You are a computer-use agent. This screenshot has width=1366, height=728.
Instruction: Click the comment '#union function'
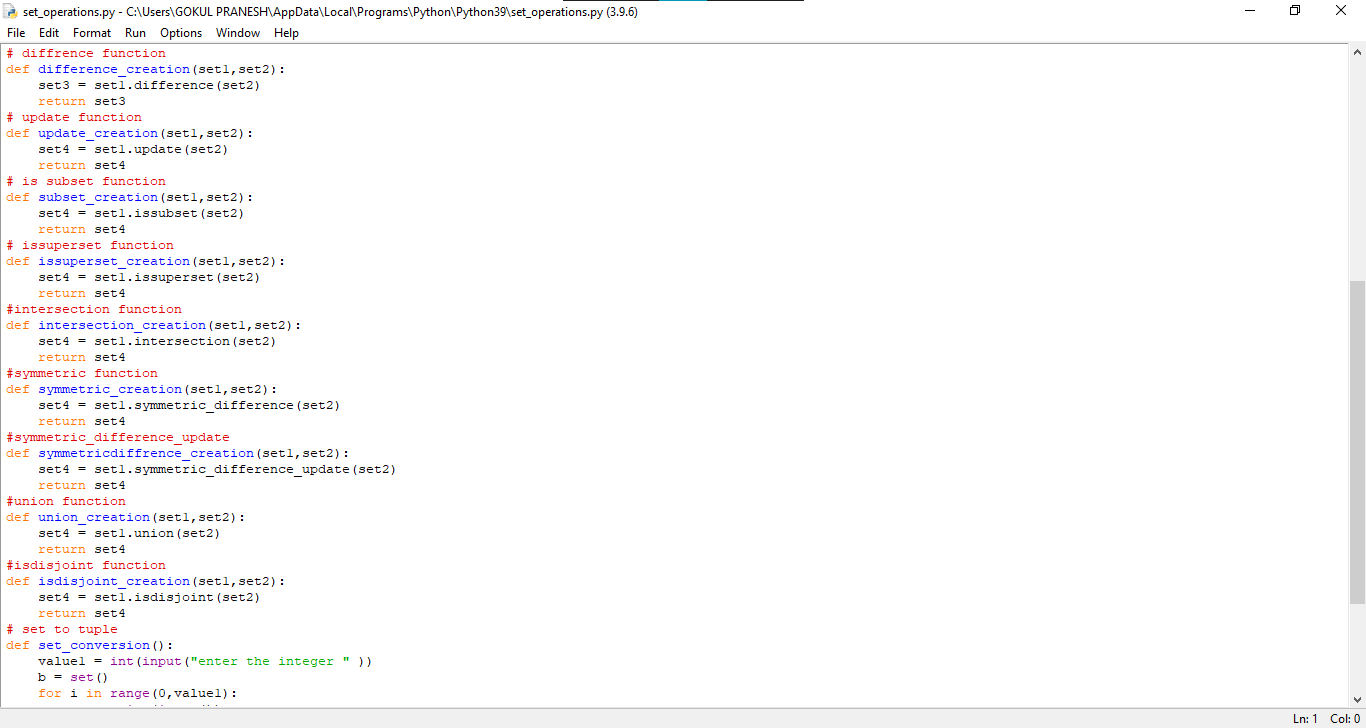click(x=66, y=501)
